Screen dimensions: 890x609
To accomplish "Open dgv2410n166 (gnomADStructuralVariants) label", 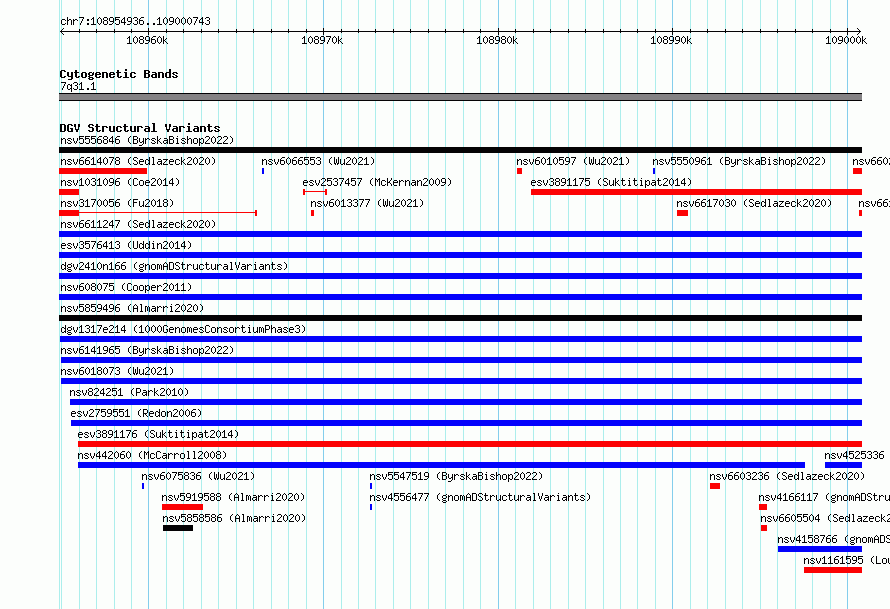I will [174, 266].
